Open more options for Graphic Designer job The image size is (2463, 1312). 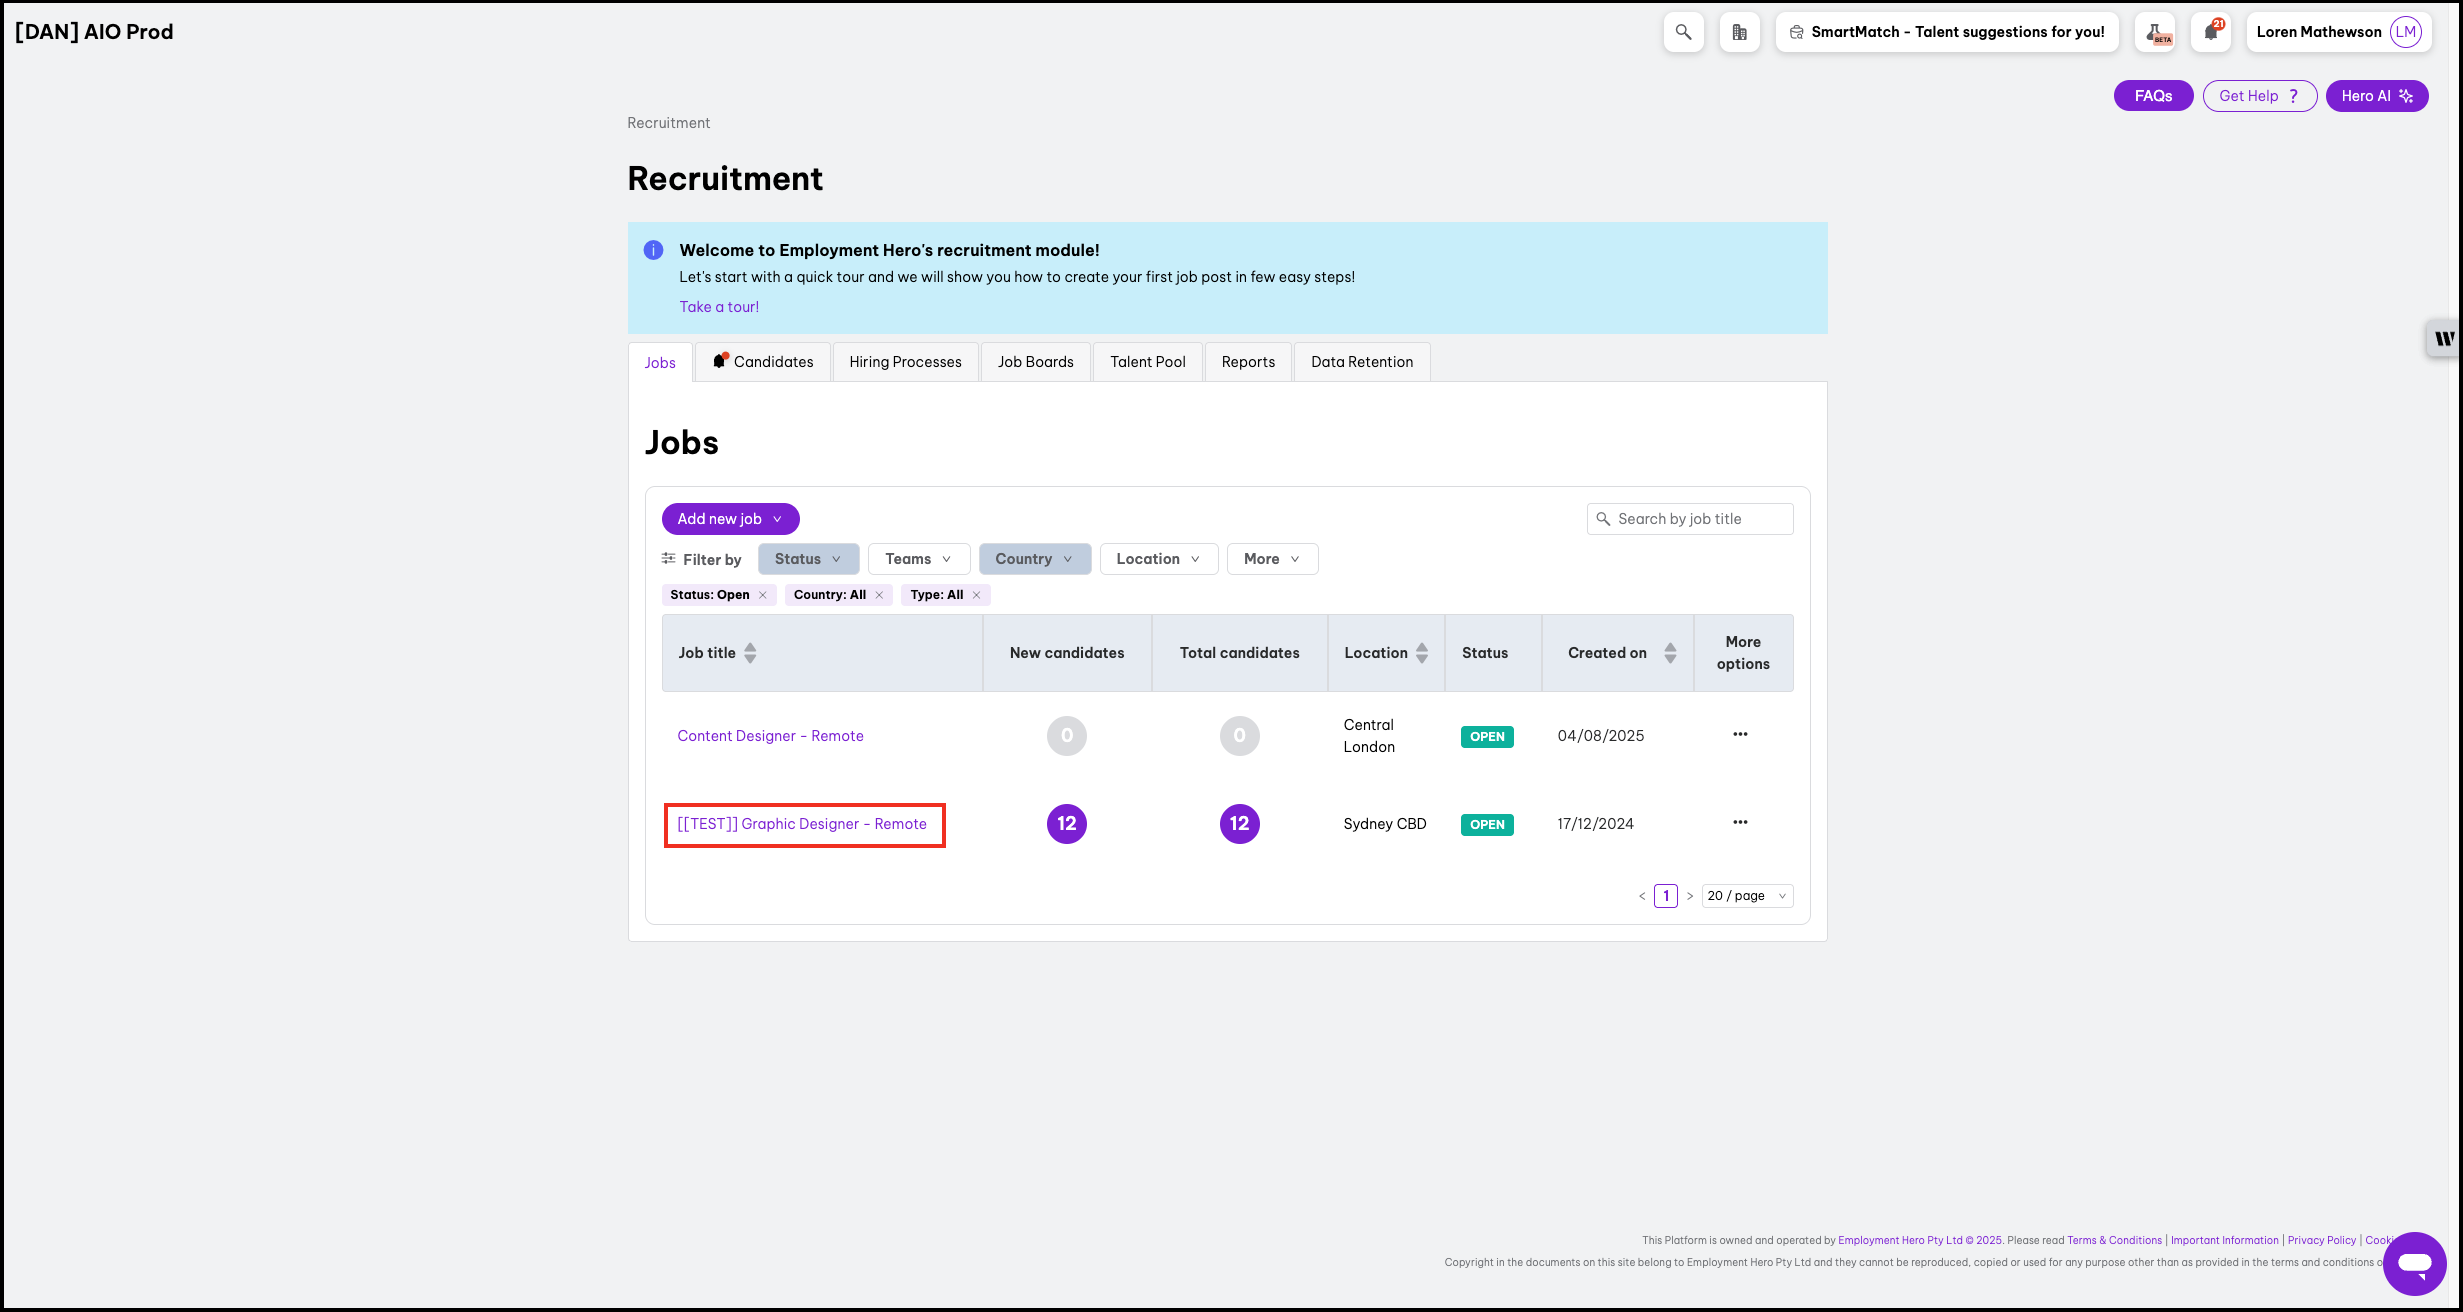pyautogui.click(x=1740, y=822)
